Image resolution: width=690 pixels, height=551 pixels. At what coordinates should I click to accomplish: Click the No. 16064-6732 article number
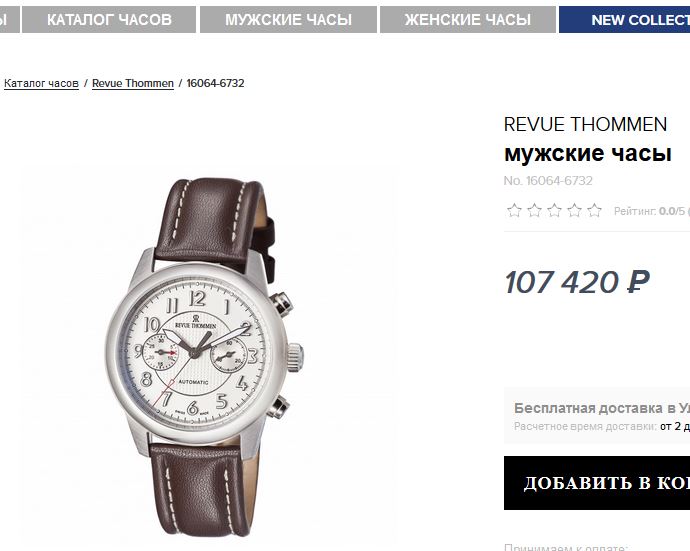point(548,181)
